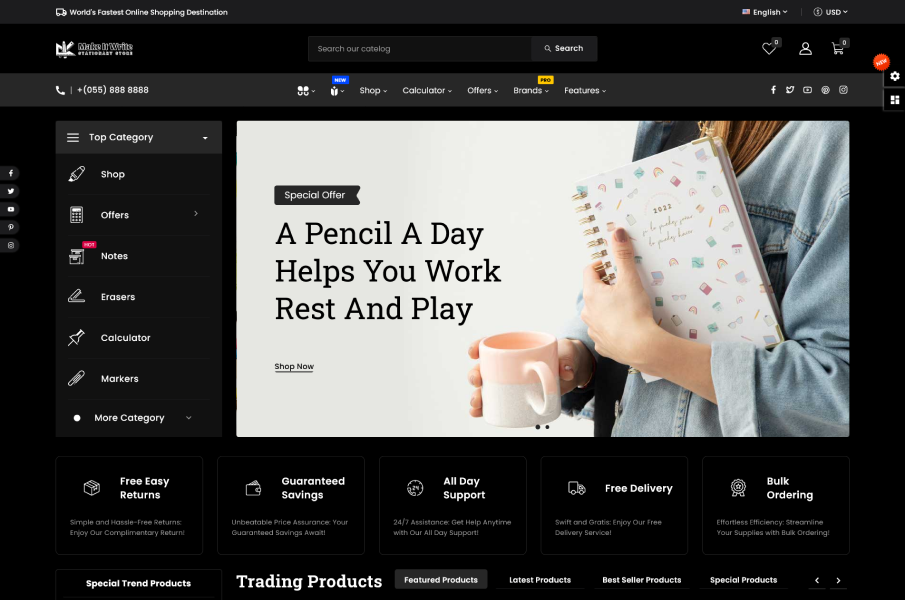
Task: Click the Facebook icon in navigation bar
Action: click(x=773, y=90)
